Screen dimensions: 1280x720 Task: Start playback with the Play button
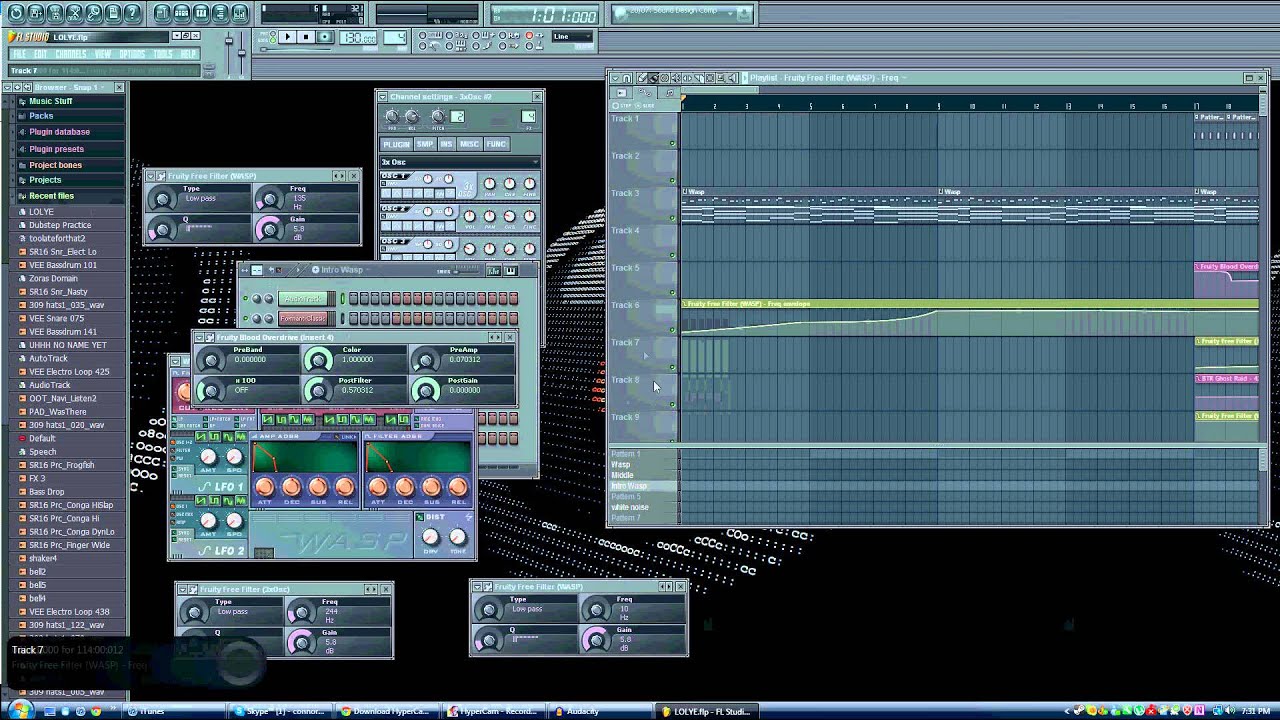pyautogui.click(x=288, y=37)
